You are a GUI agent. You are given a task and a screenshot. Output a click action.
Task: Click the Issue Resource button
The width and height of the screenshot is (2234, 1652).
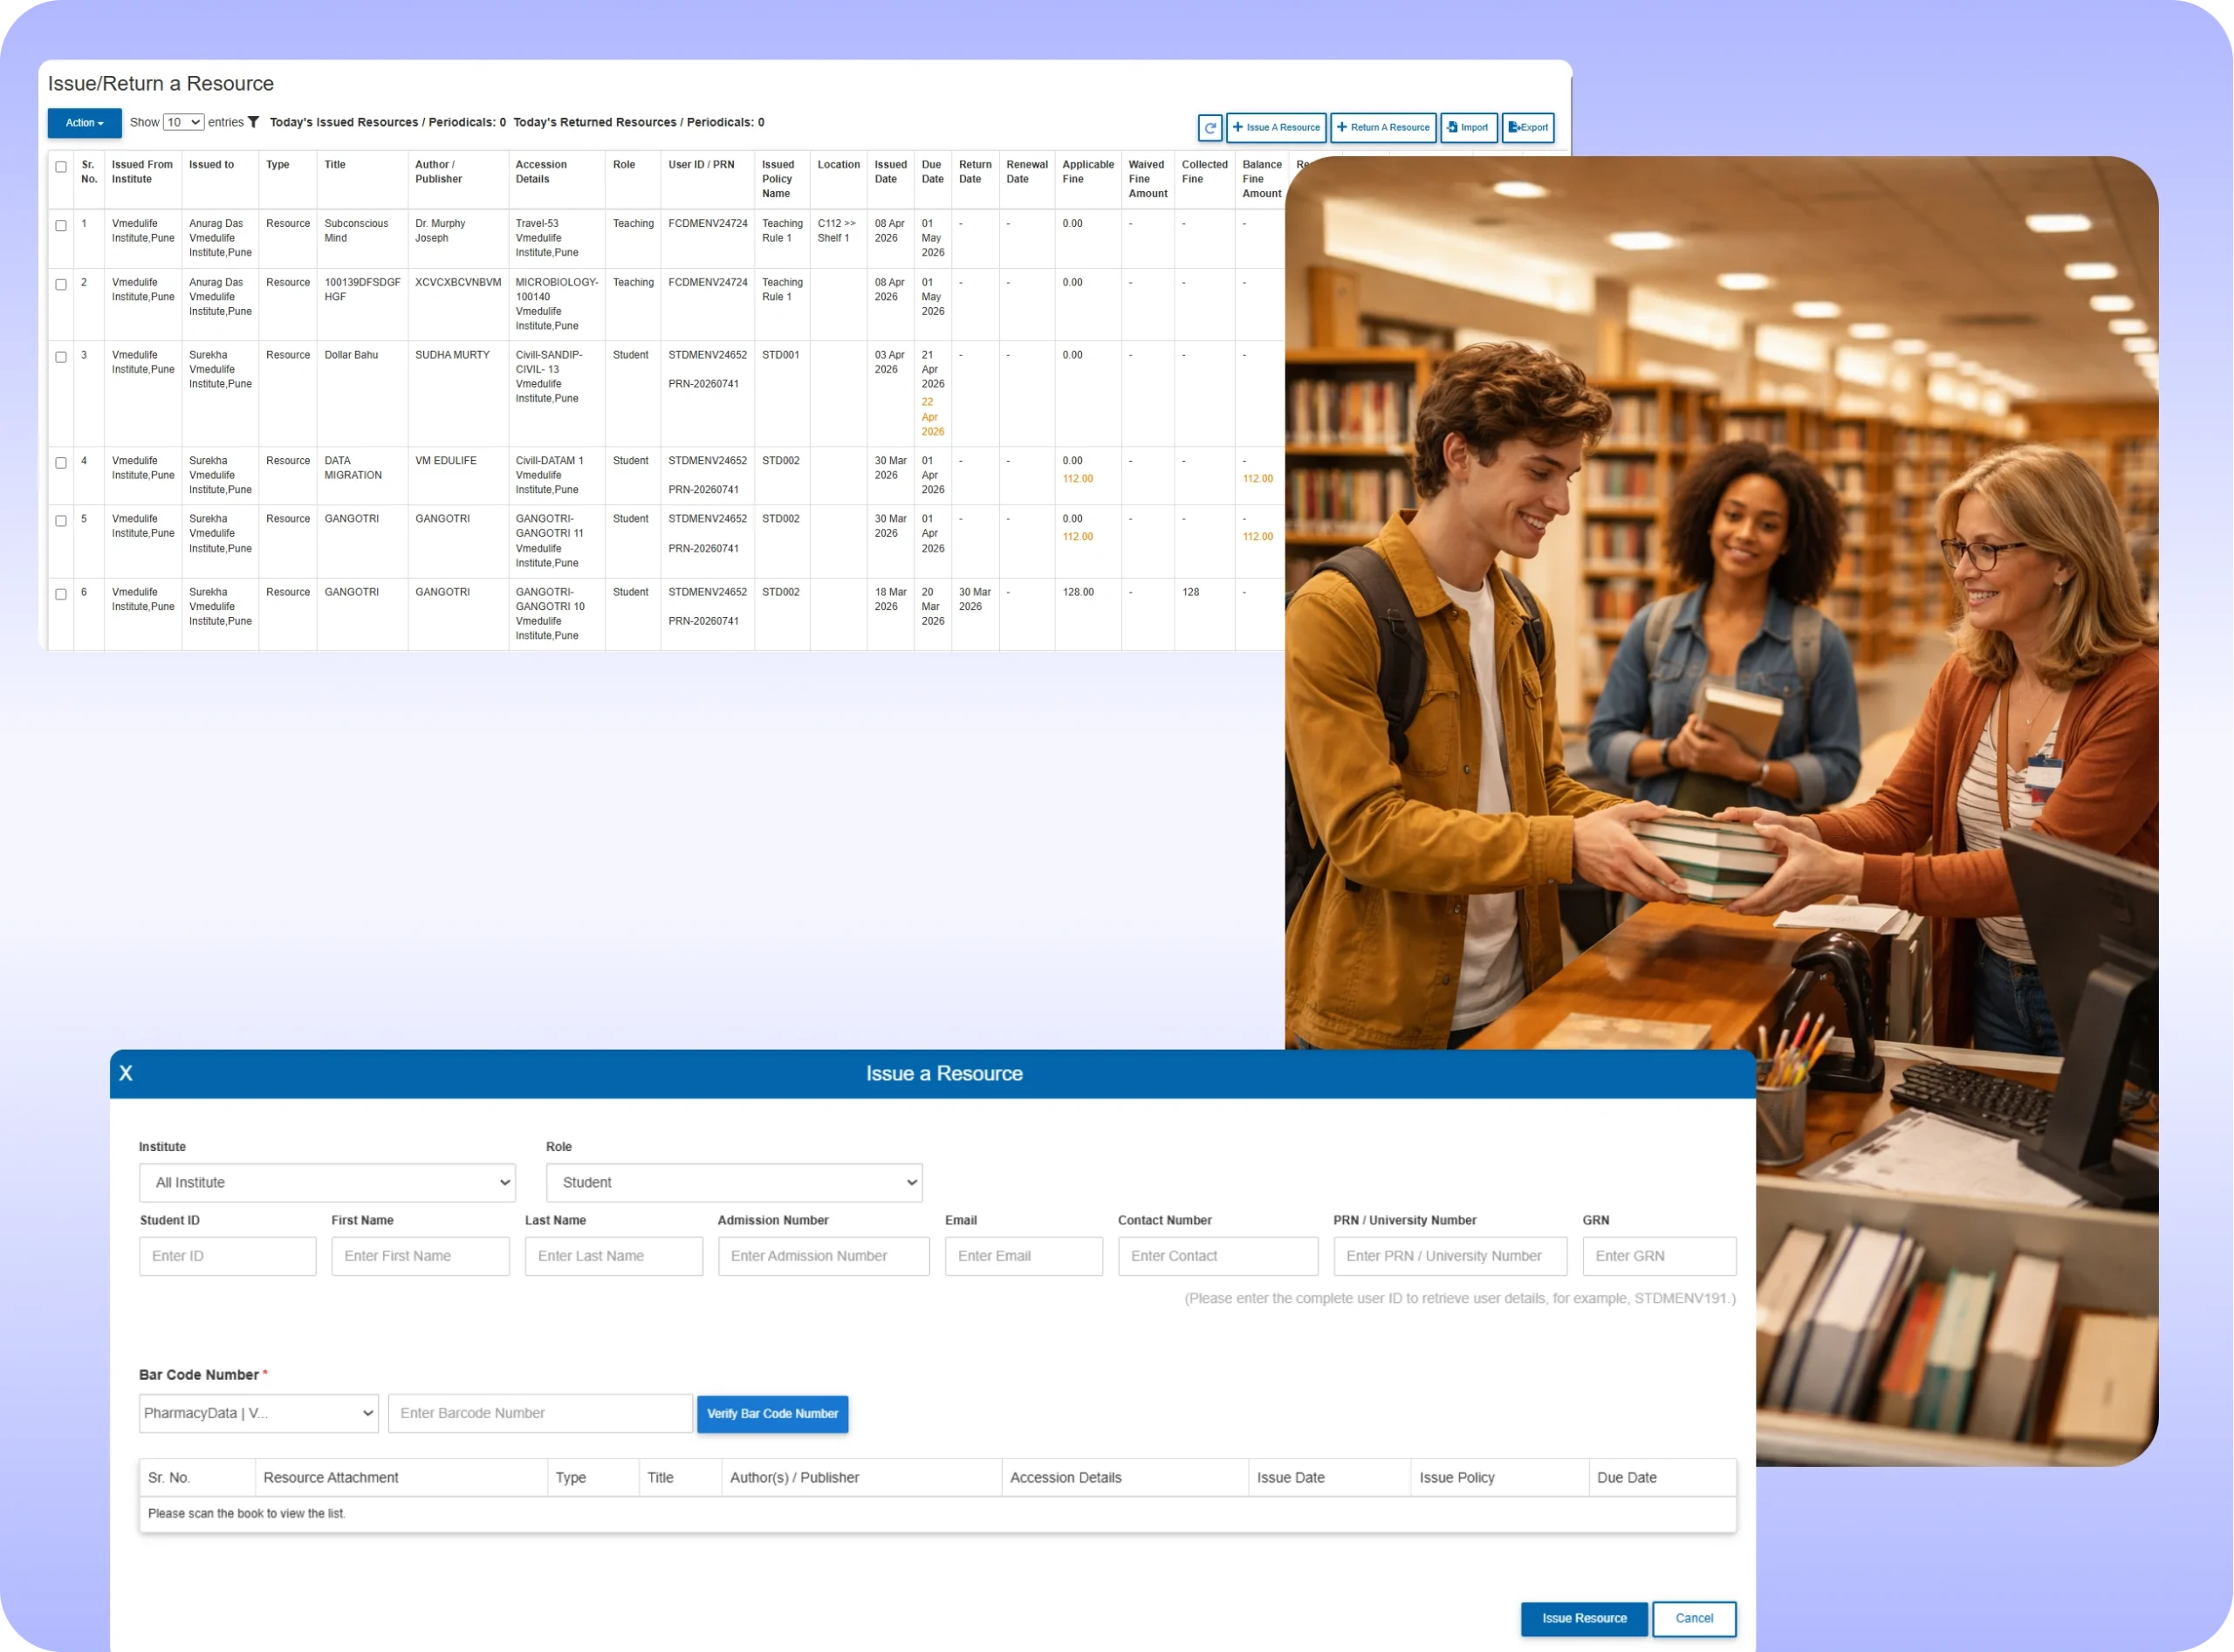point(1584,1618)
